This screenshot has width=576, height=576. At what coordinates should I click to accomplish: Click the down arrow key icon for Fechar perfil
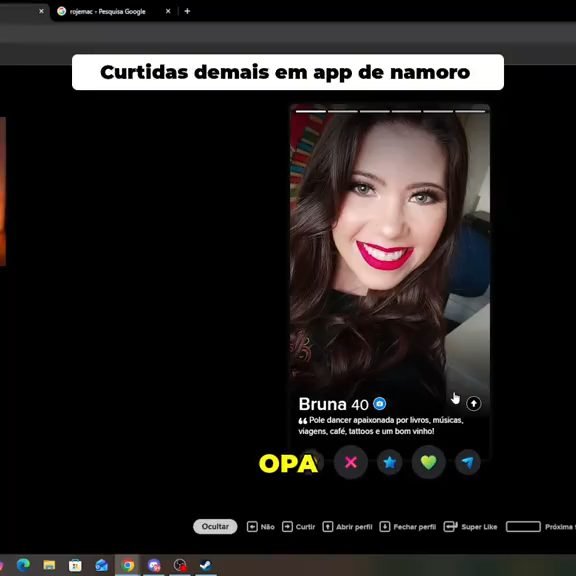tap(385, 526)
